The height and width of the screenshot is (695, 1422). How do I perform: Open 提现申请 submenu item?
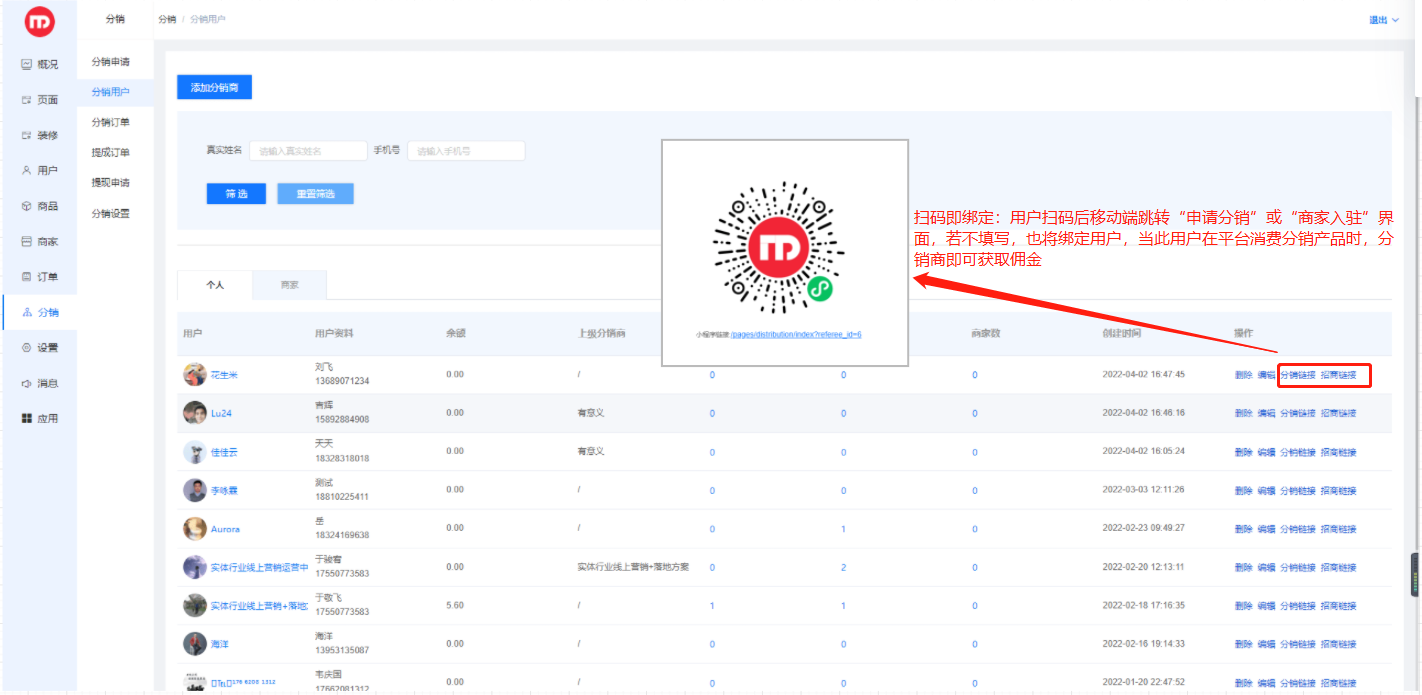[x=110, y=182]
